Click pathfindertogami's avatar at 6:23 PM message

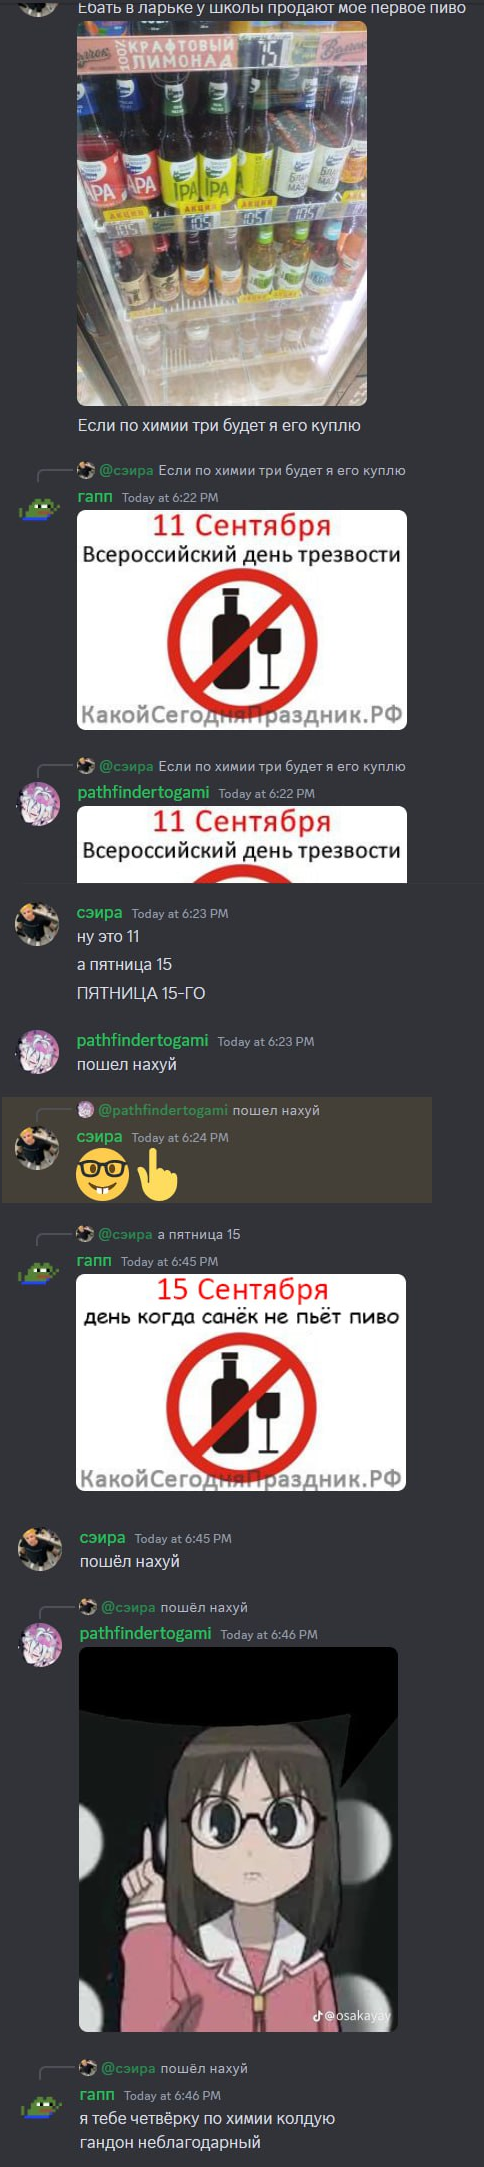(x=38, y=1052)
